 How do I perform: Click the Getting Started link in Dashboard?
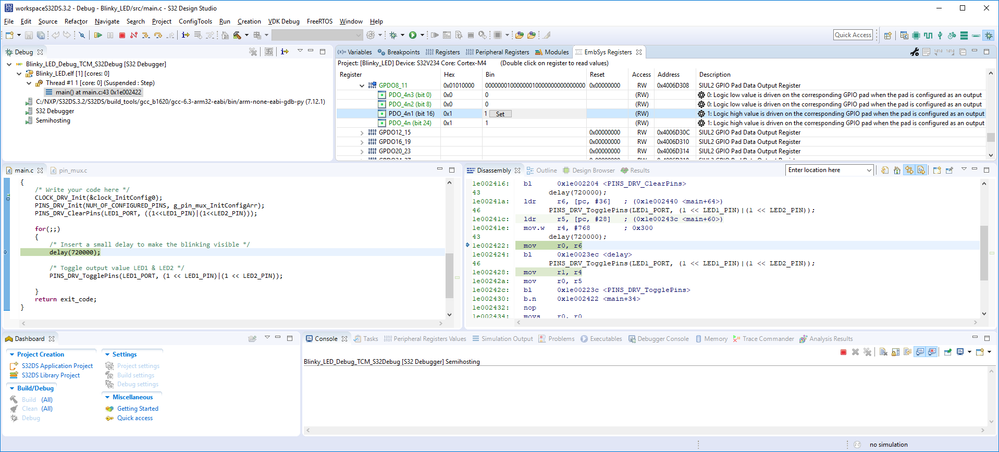(x=137, y=408)
